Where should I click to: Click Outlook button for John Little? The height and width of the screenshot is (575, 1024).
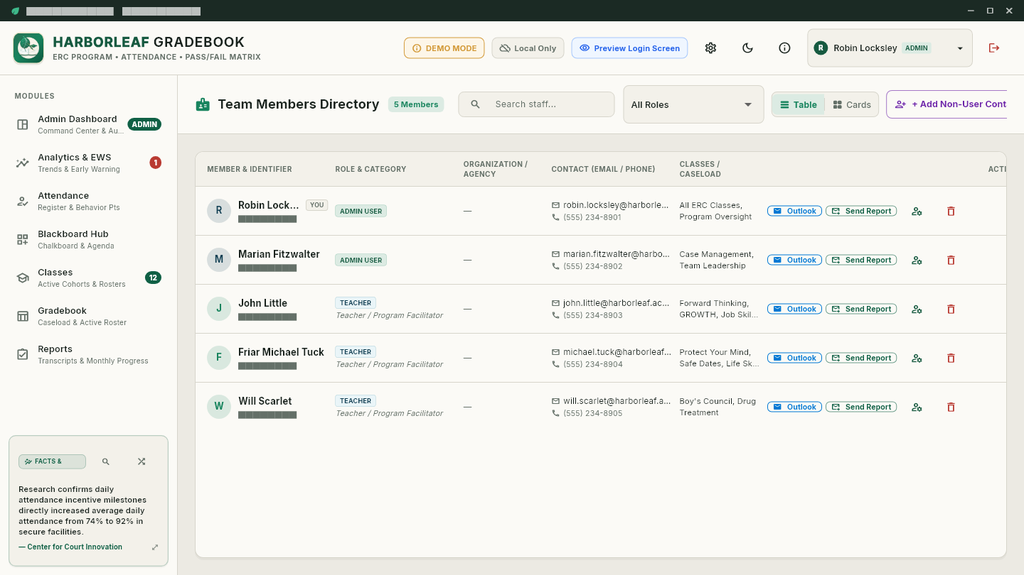pyautogui.click(x=794, y=309)
